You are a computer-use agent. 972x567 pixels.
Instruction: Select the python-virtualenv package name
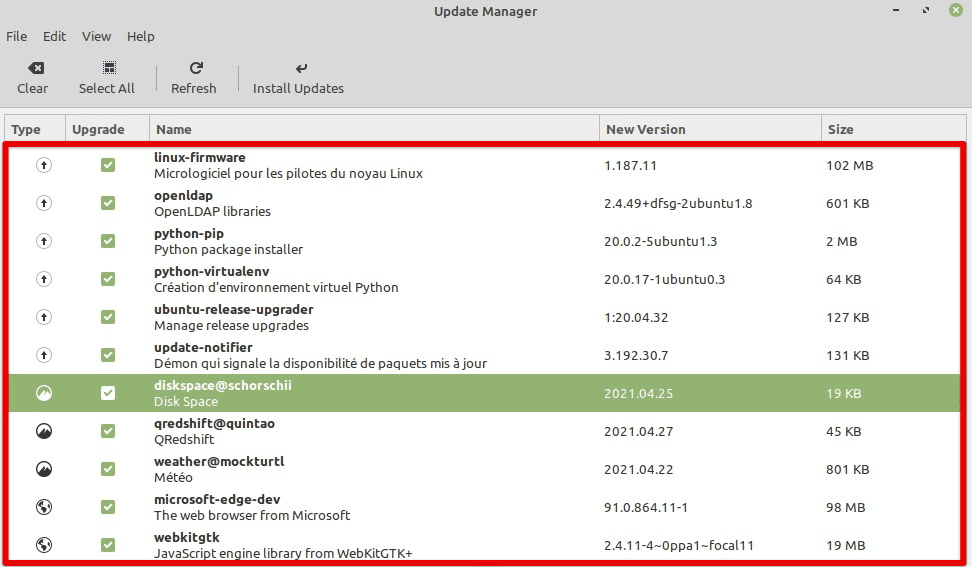pyautogui.click(x=211, y=271)
